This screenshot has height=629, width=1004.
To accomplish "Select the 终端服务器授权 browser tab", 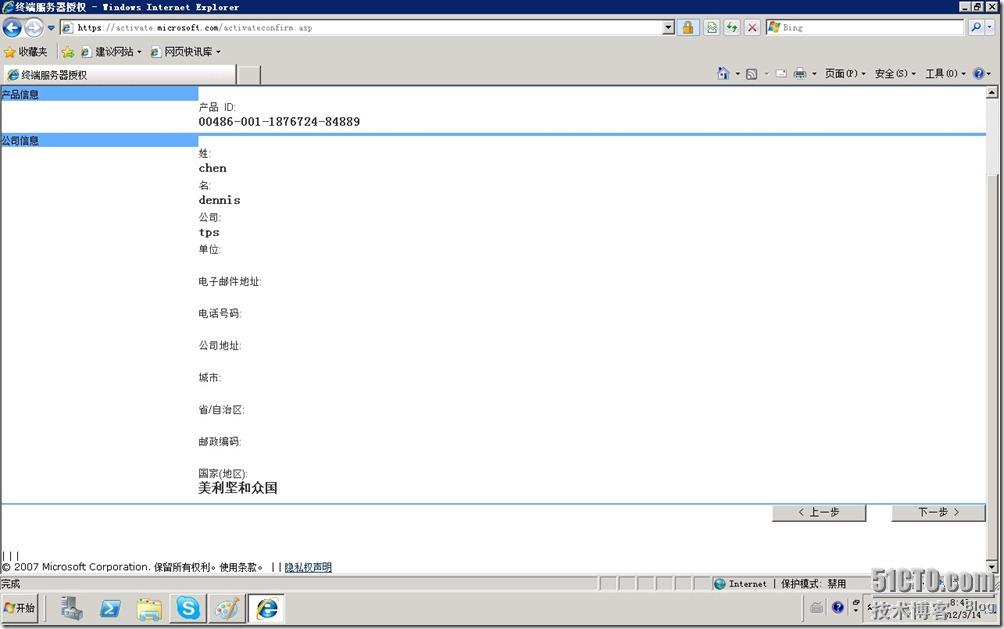I will click(x=120, y=75).
